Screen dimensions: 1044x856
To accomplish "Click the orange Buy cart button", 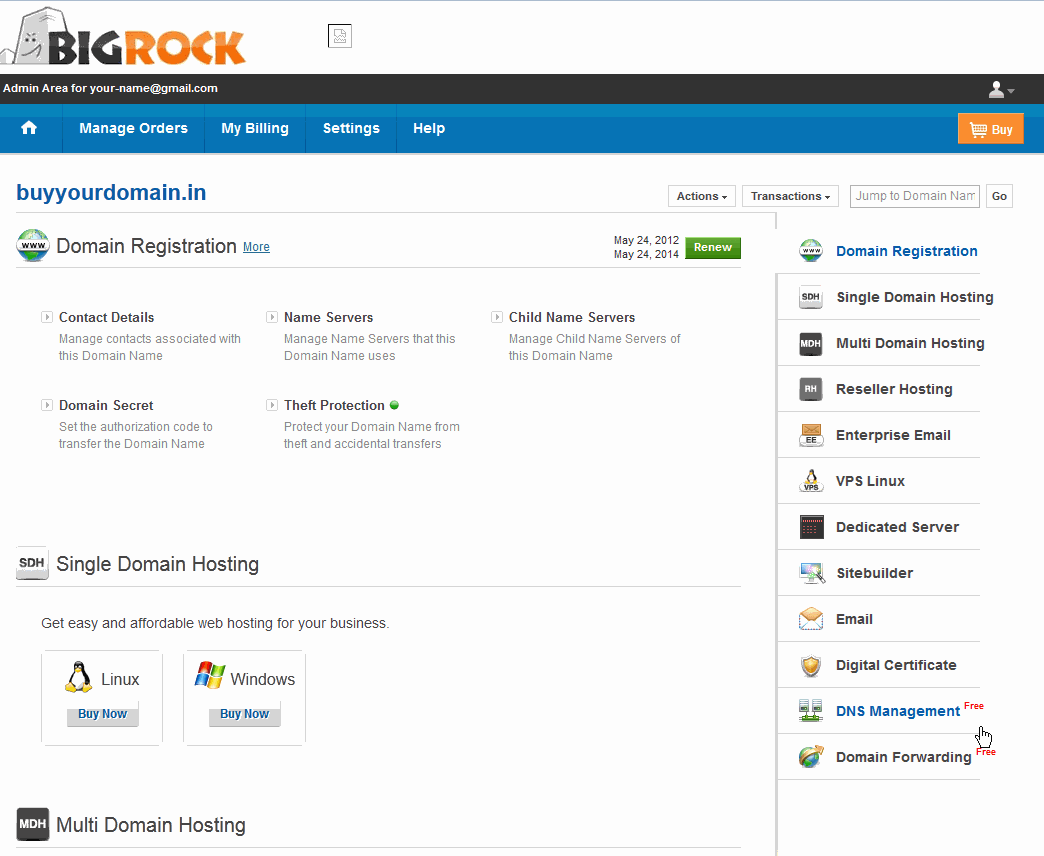I will [990, 129].
